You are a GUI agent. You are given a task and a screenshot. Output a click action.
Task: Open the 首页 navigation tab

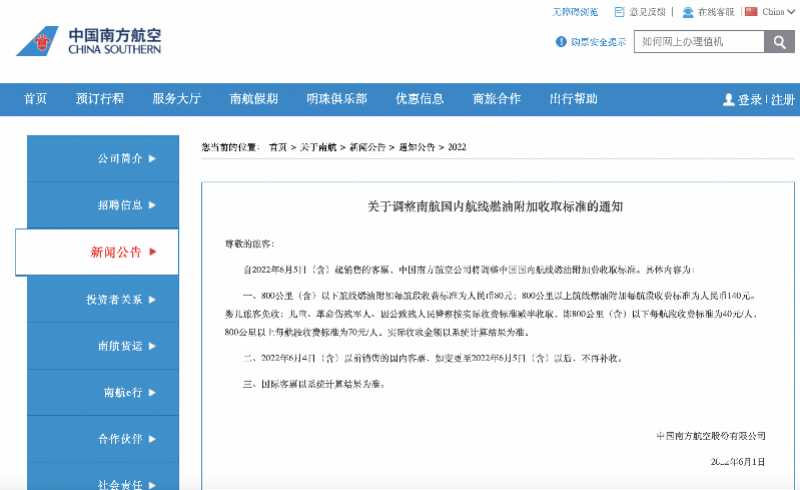coord(36,99)
